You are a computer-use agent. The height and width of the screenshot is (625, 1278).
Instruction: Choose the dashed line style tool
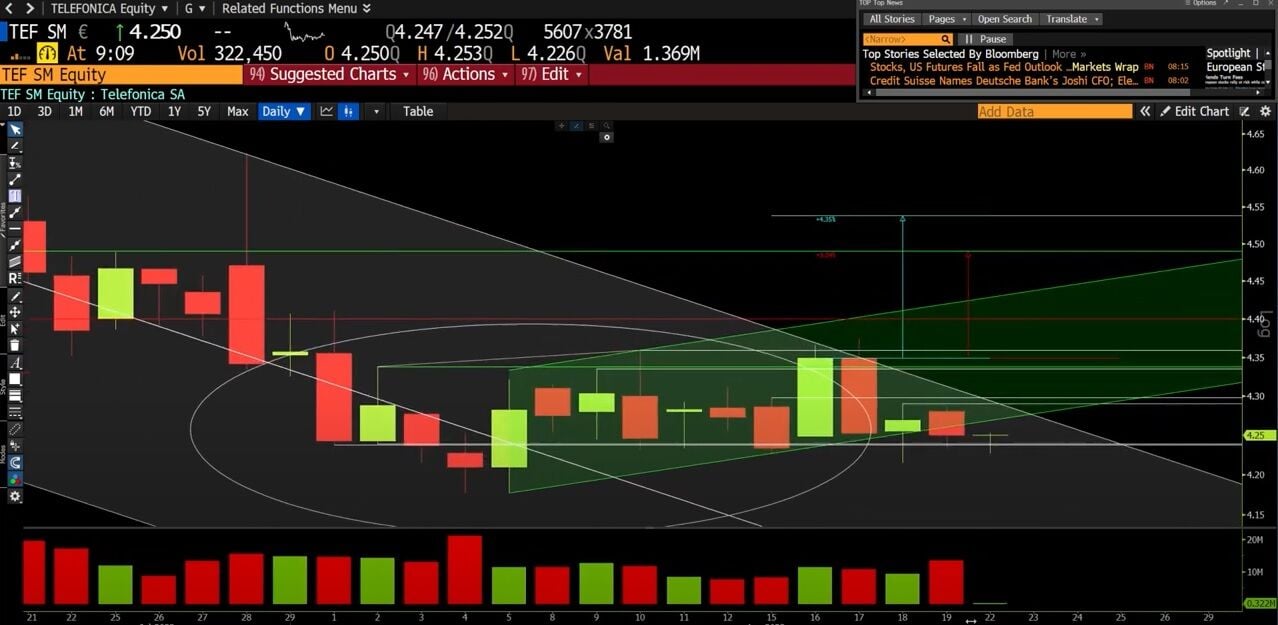[15, 411]
